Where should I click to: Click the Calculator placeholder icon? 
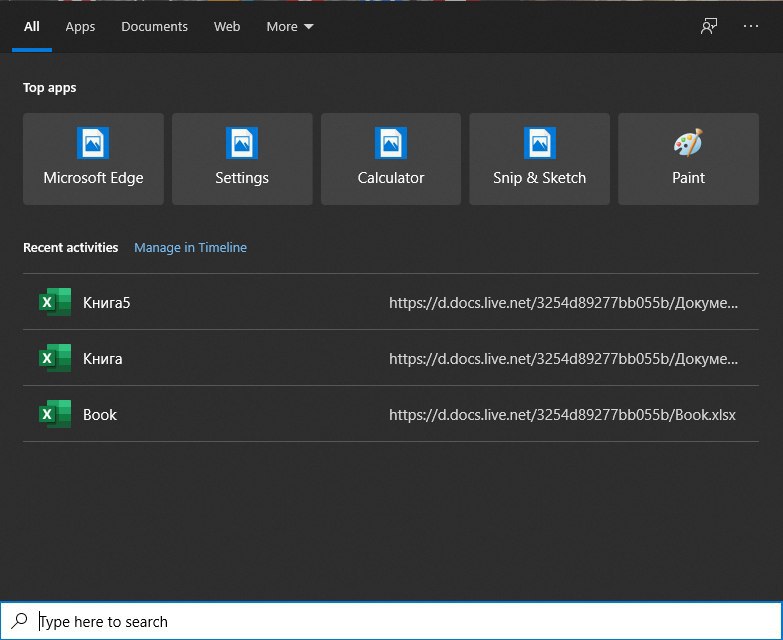tap(391, 143)
